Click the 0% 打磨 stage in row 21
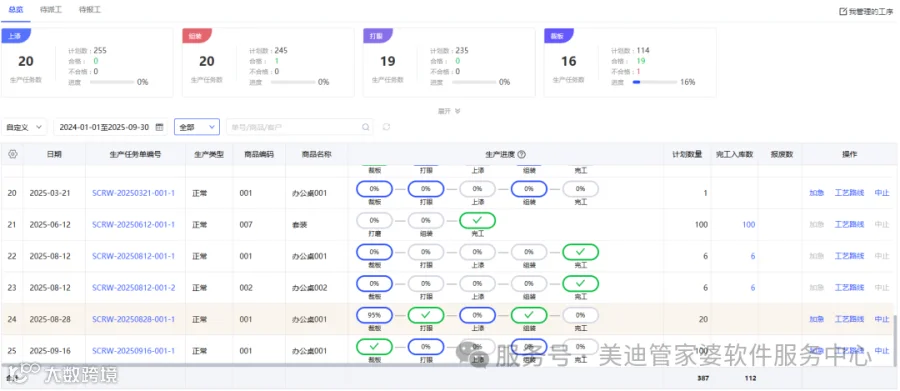 tap(374, 220)
